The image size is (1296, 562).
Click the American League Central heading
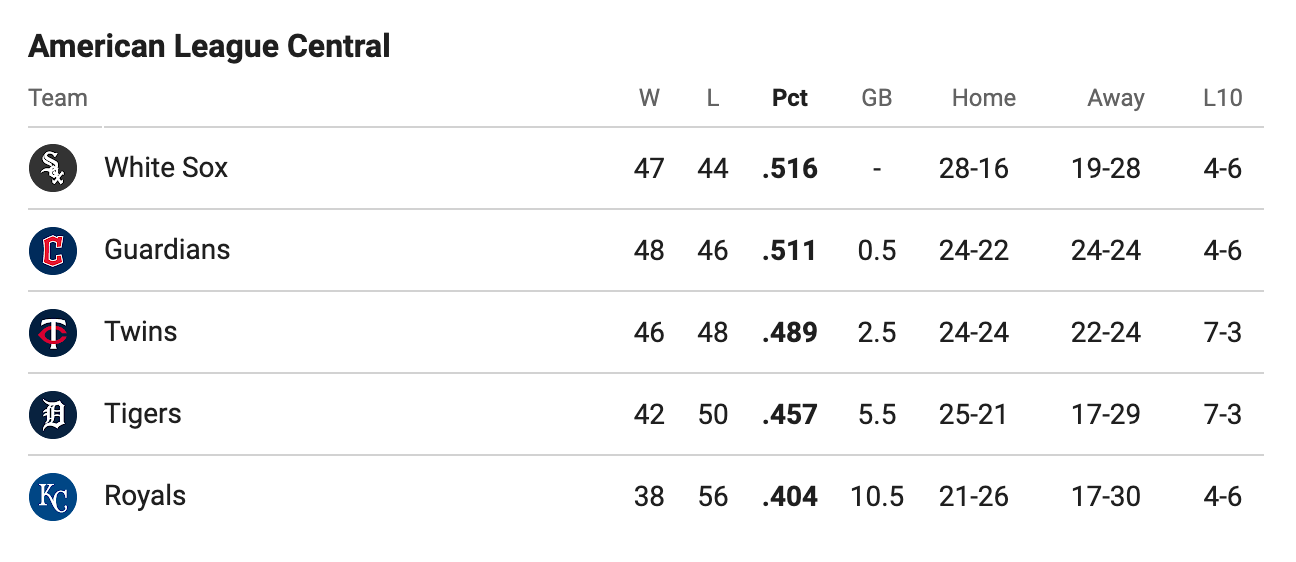point(209,46)
